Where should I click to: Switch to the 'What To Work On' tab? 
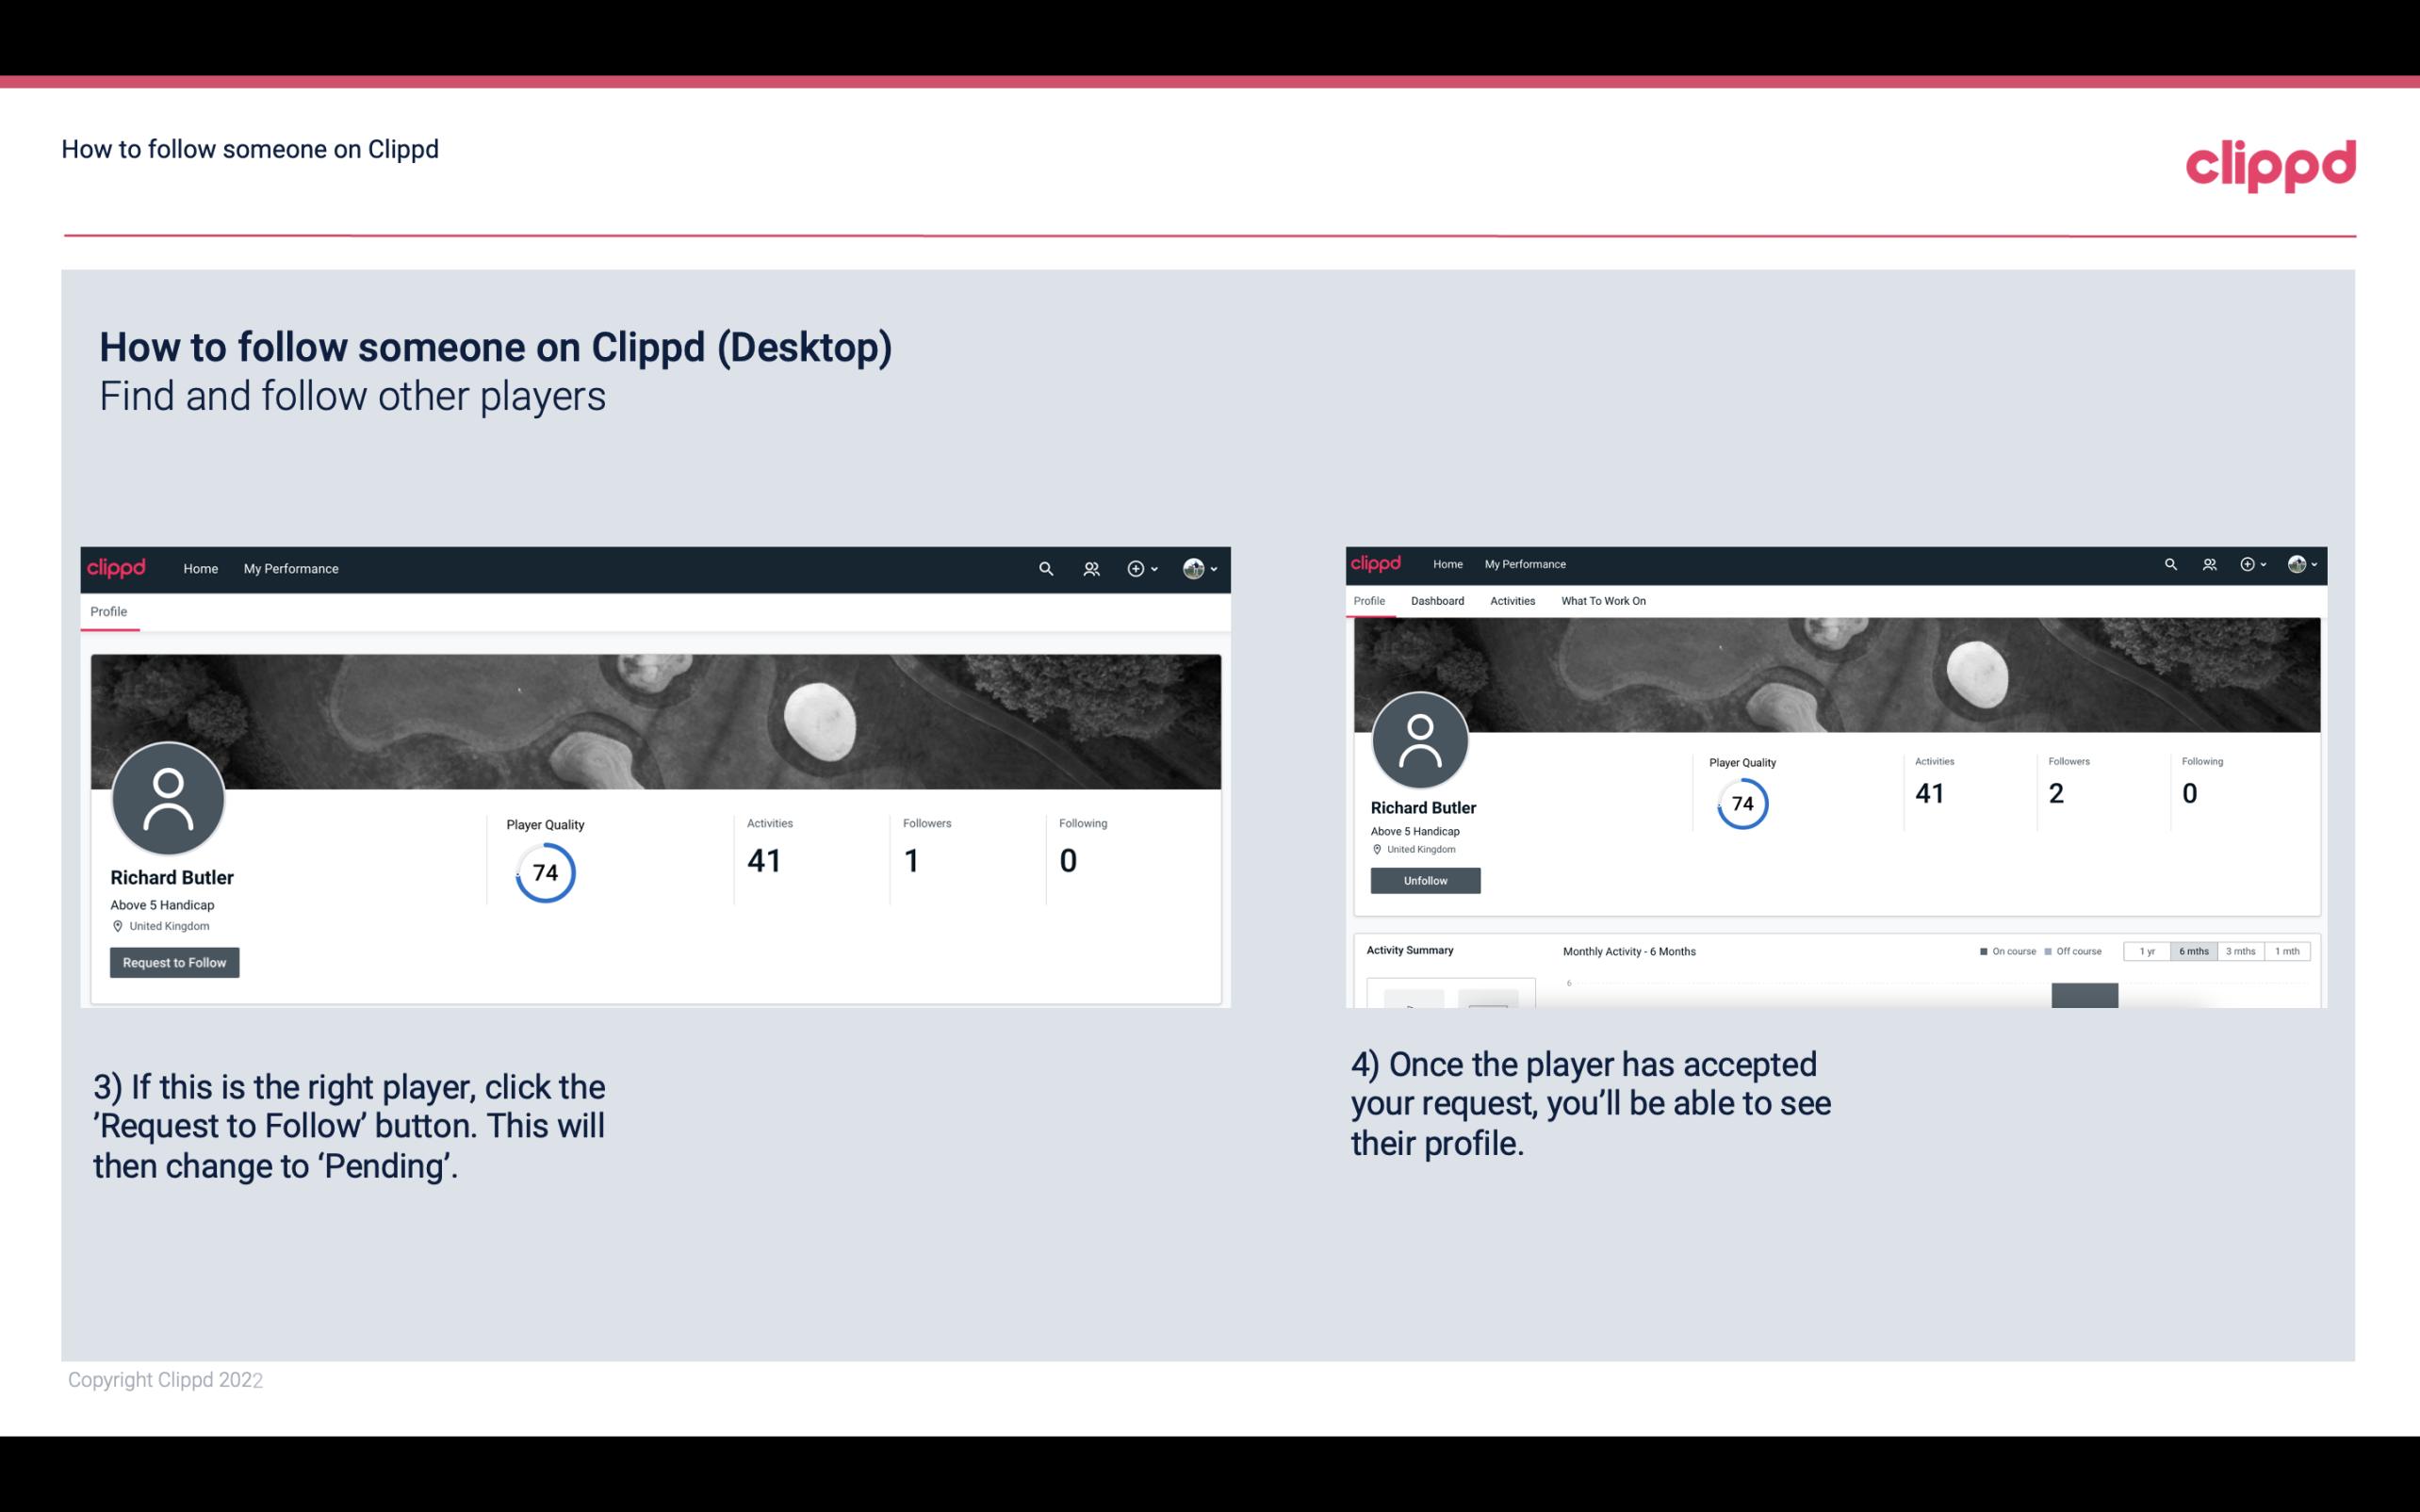[1603, 601]
